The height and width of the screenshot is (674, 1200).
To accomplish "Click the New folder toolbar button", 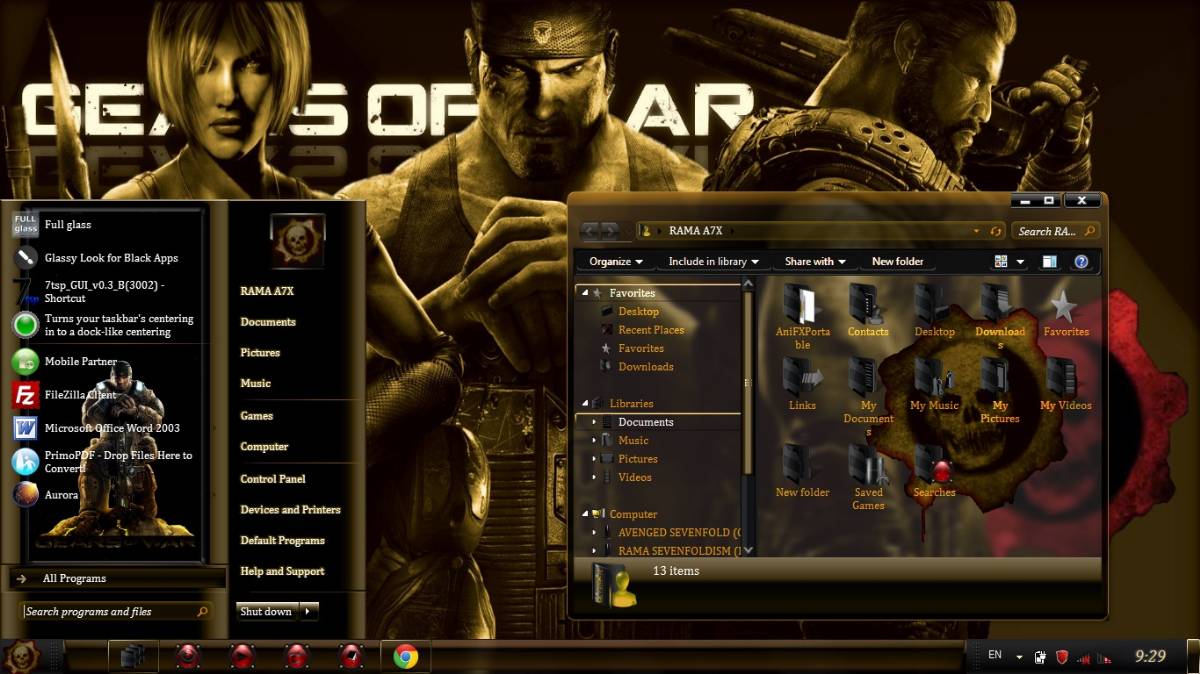I will pos(897,261).
